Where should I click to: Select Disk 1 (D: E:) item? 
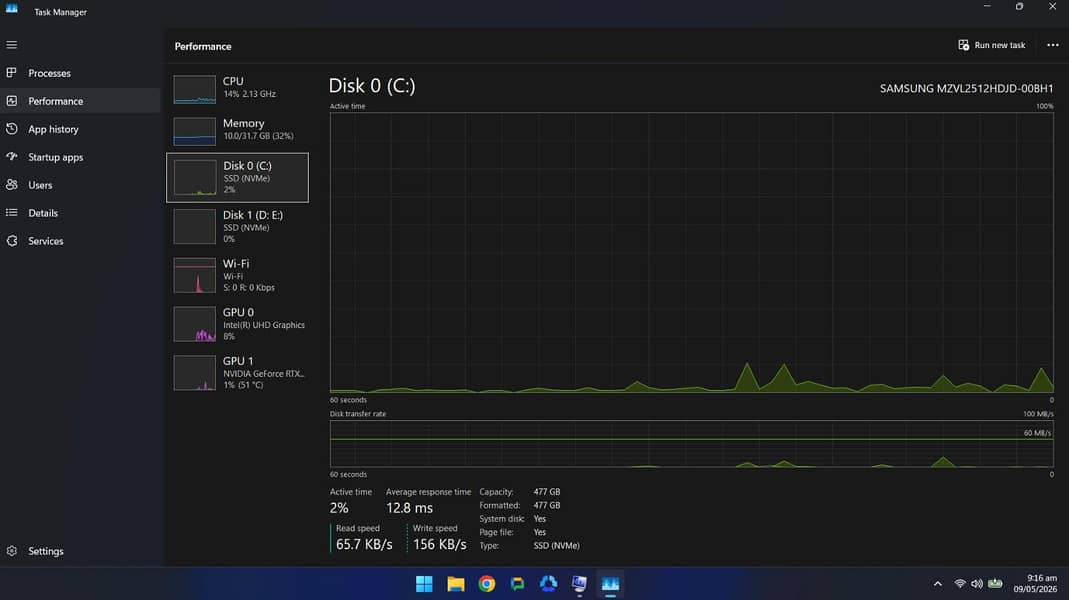237,226
